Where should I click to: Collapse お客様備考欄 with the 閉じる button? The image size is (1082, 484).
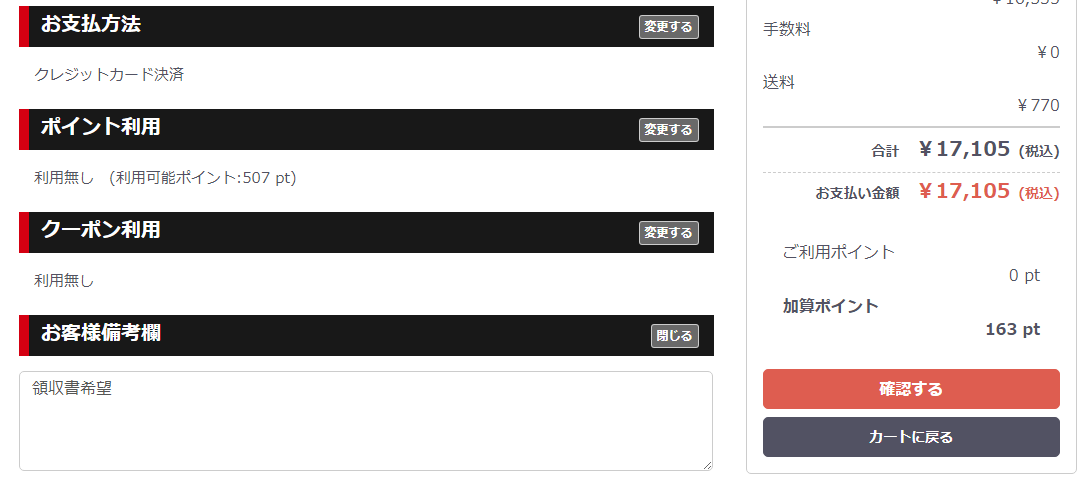coord(675,336)
